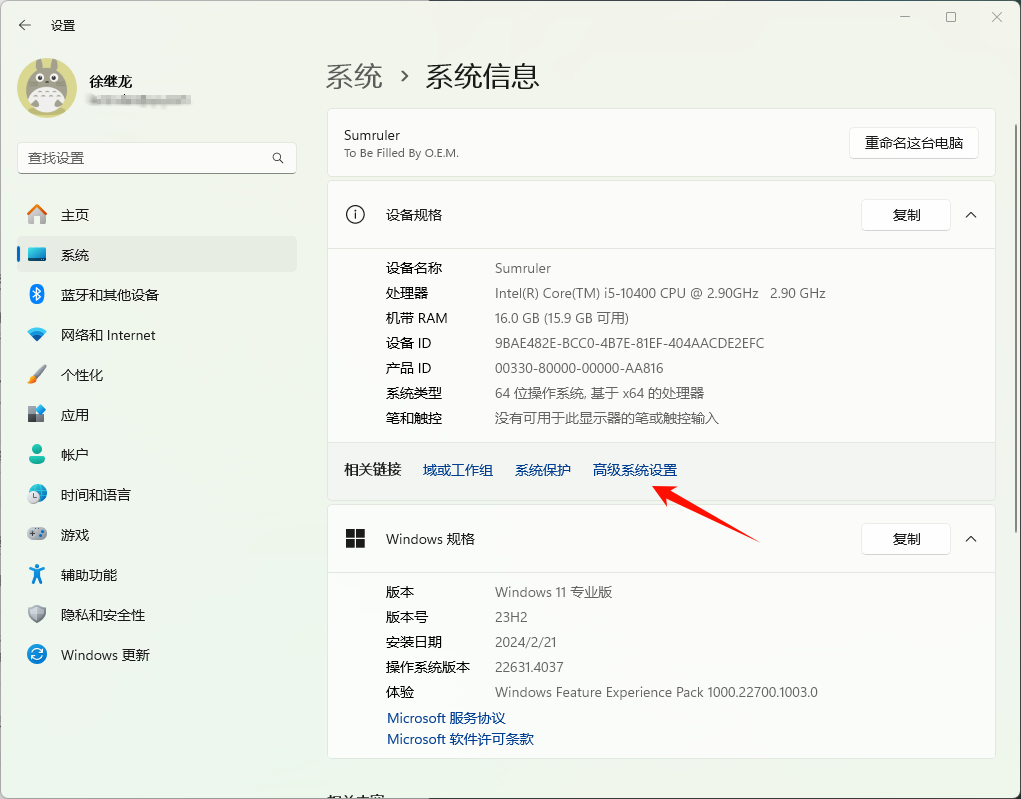This screenshot has height=799, width=1021.
Task: Select 隐私和安全性 menu label
Action: 103,615
